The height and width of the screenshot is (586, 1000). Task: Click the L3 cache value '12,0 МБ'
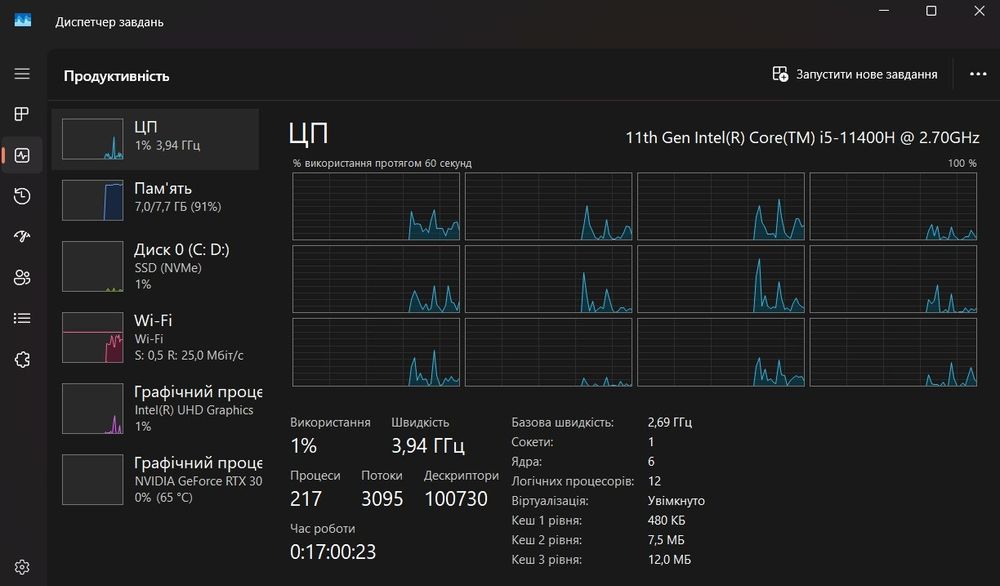[669, 560]
